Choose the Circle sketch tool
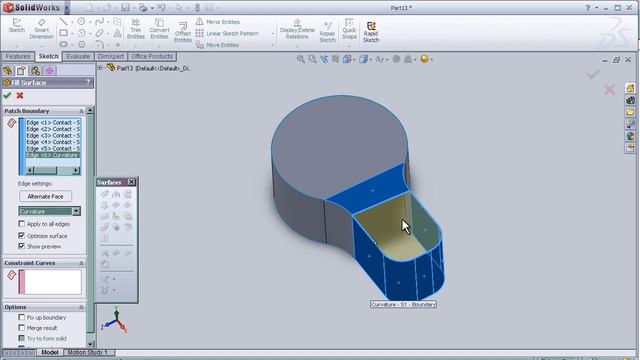This screenshot has height=360, width=640. coord(81,22)
